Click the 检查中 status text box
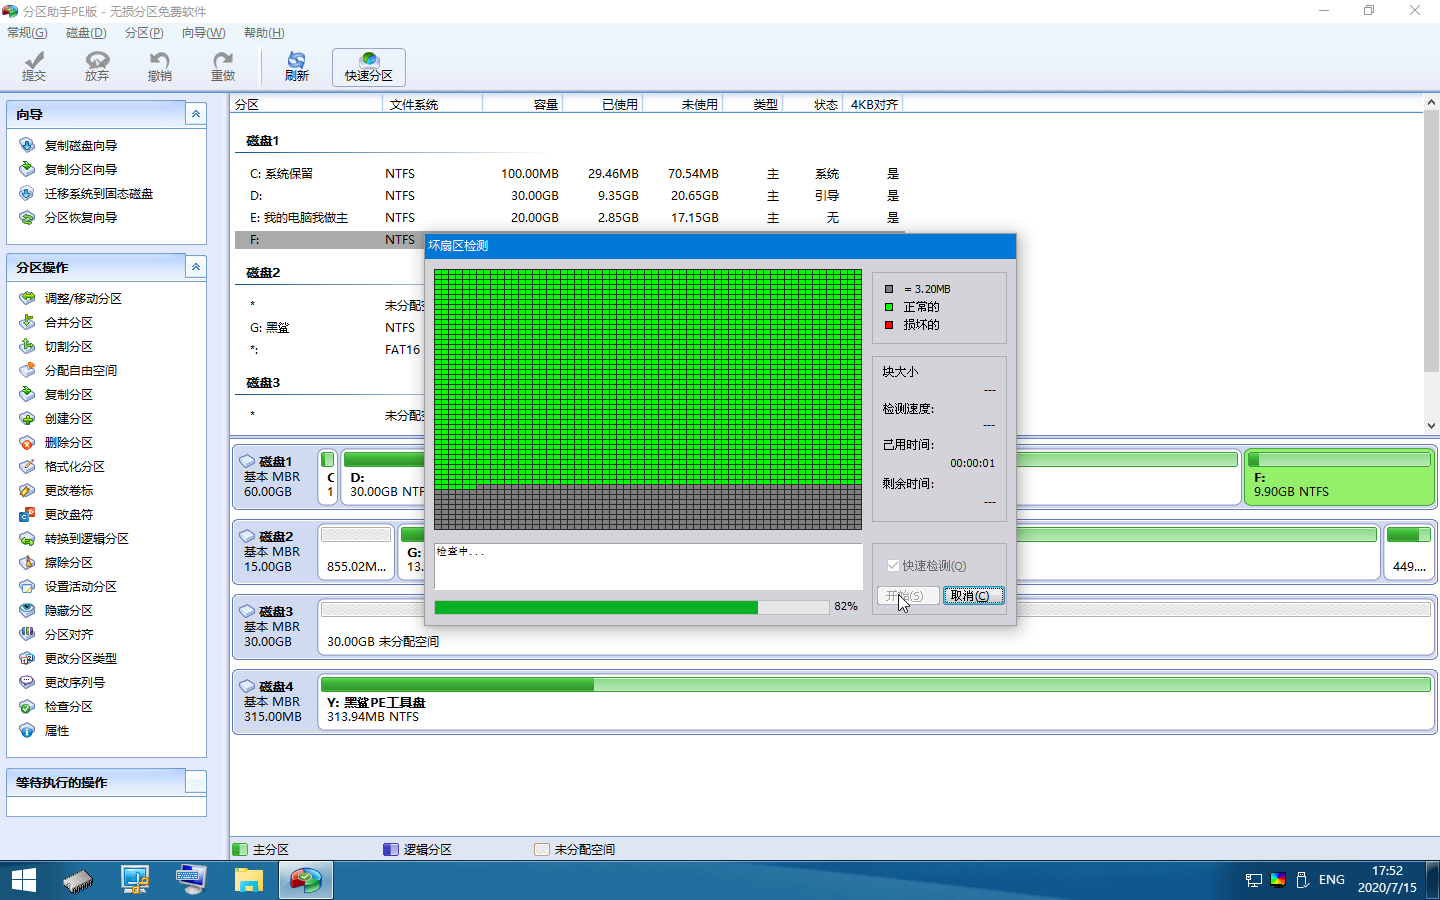This screenshot has width=1440, height=900. click(648, 566)
